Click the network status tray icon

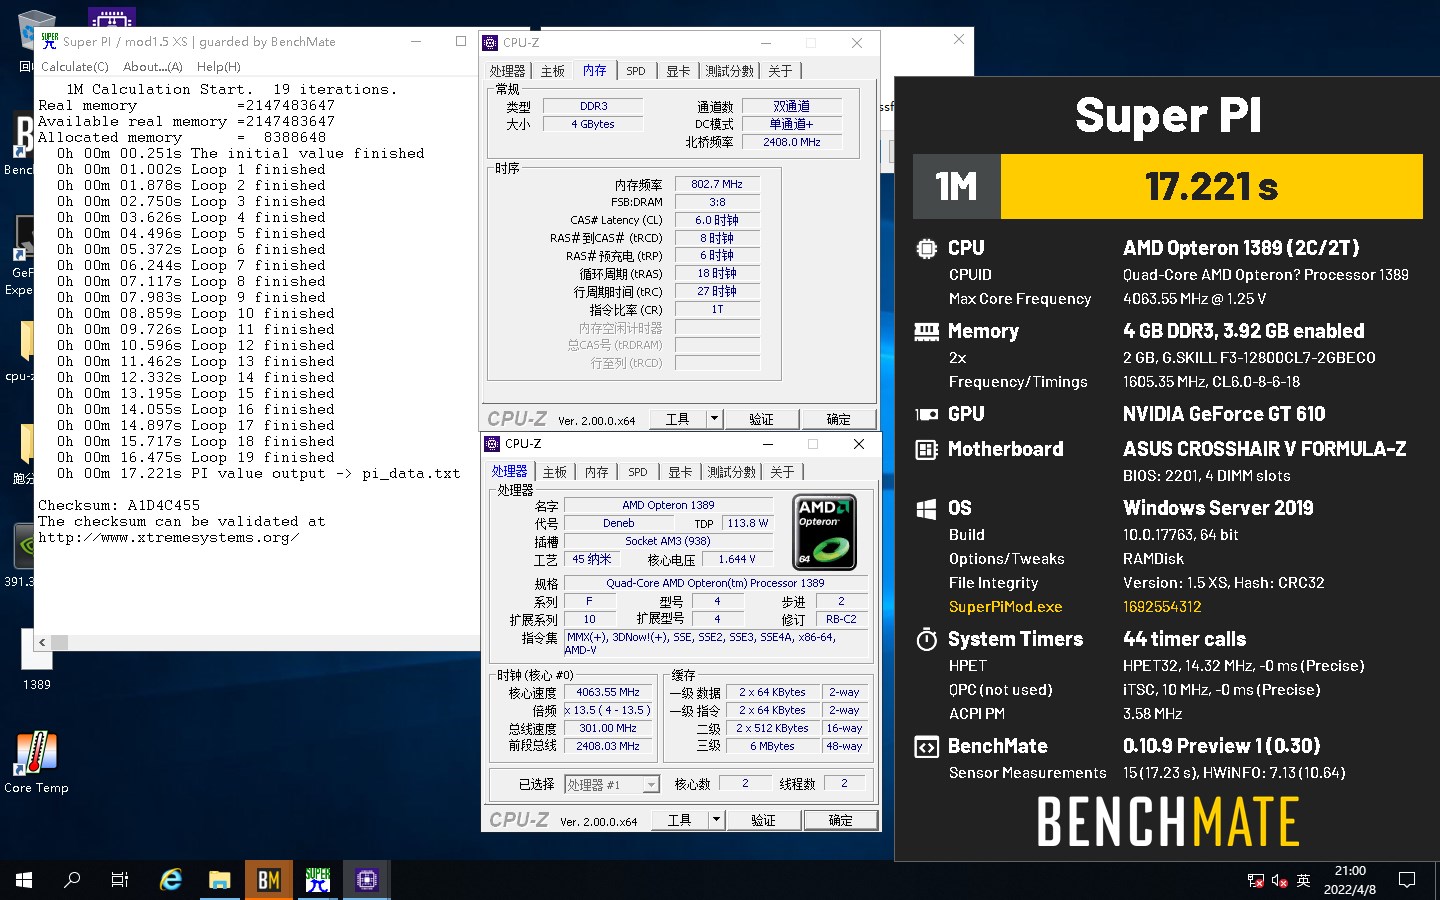click(1256, 880)
